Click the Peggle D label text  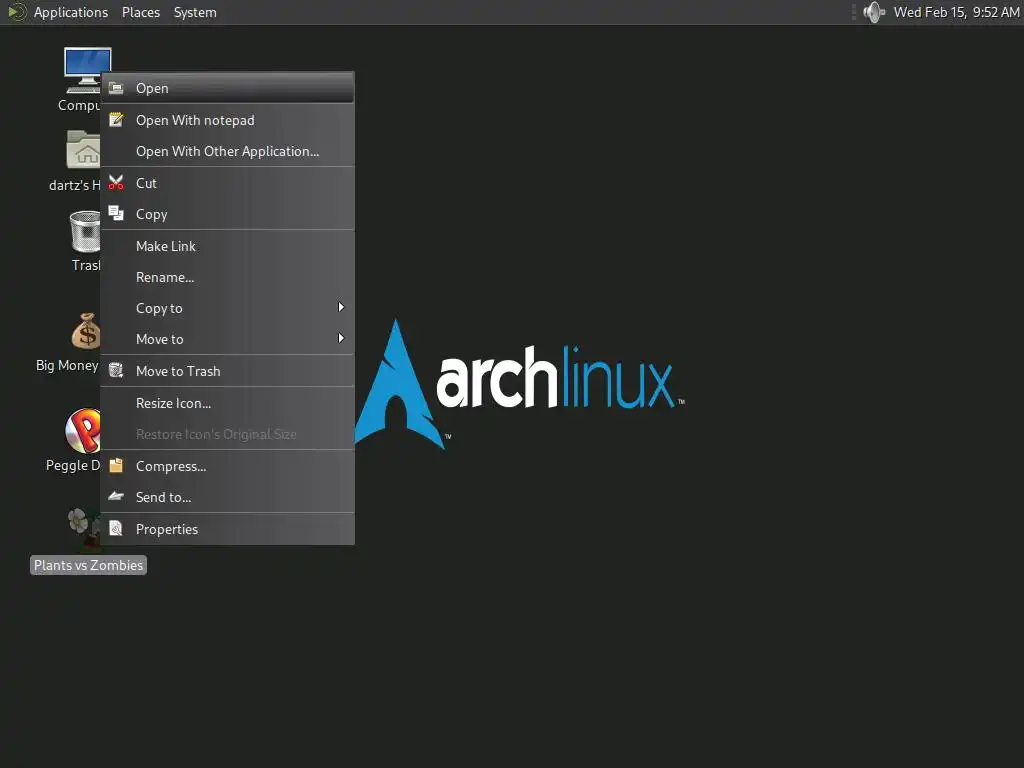(73, 465)
